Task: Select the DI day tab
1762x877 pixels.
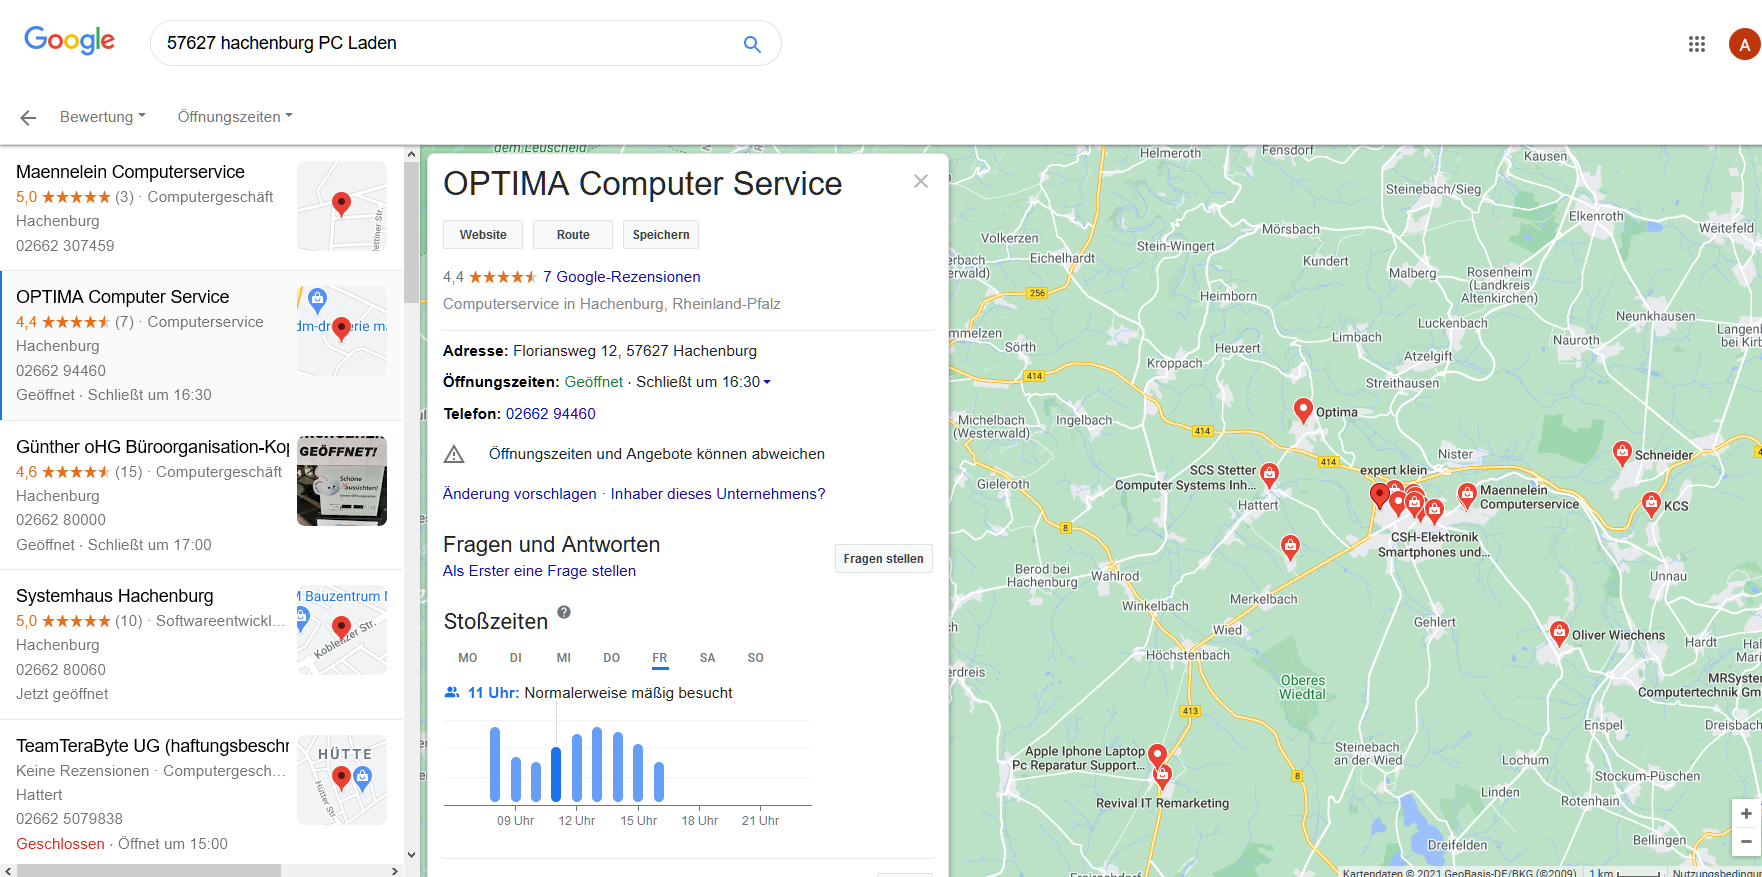Action: tap(515, 658)
